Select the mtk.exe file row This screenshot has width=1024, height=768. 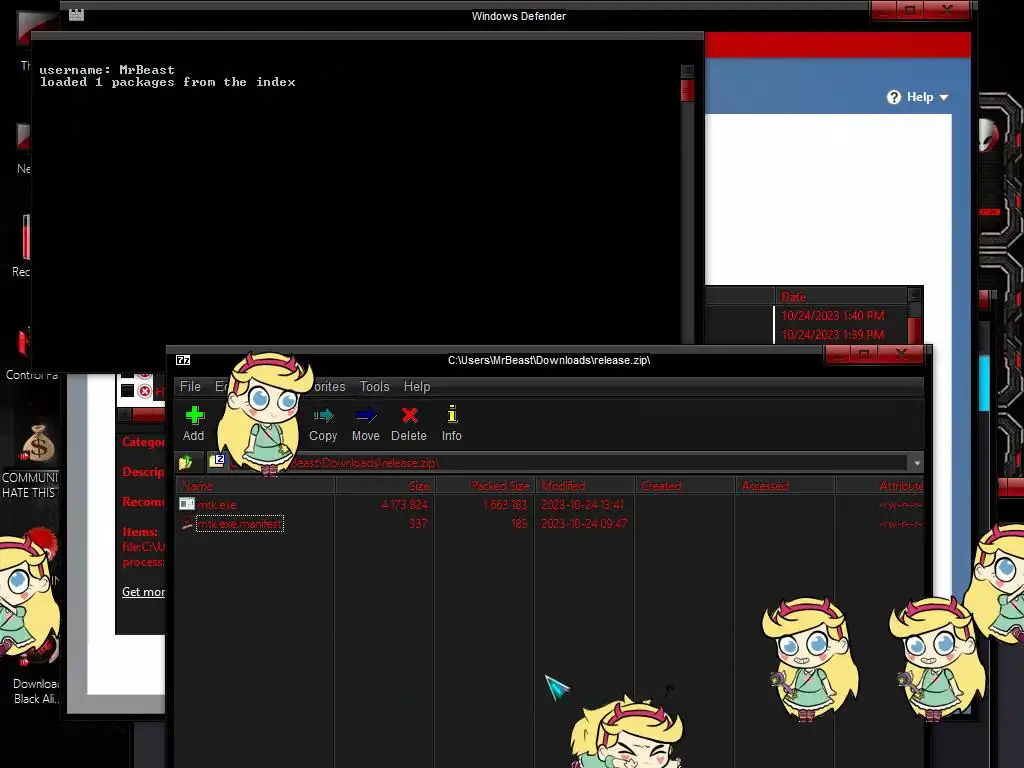coord(551,505)
